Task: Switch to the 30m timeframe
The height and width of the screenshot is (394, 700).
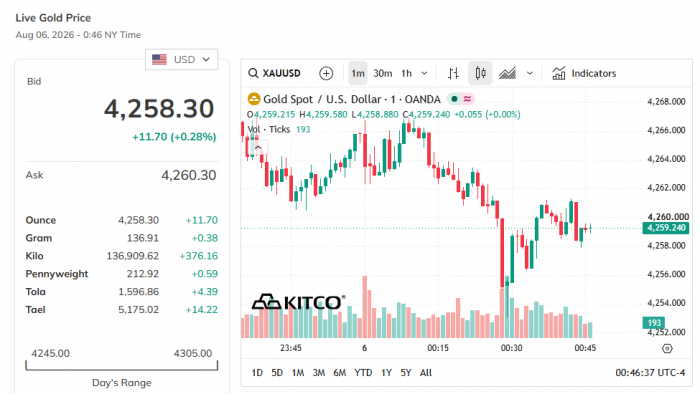Action: click(x=383, y=73)
